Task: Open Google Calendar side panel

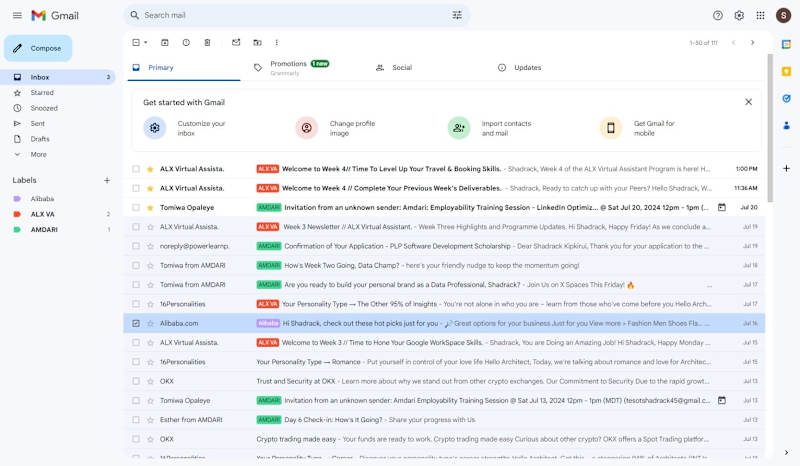Action: click(786, 44)
